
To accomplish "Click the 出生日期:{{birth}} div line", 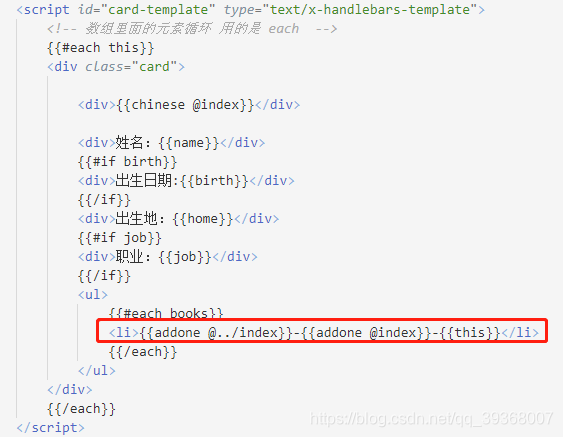I will click(x=186, y=181).
